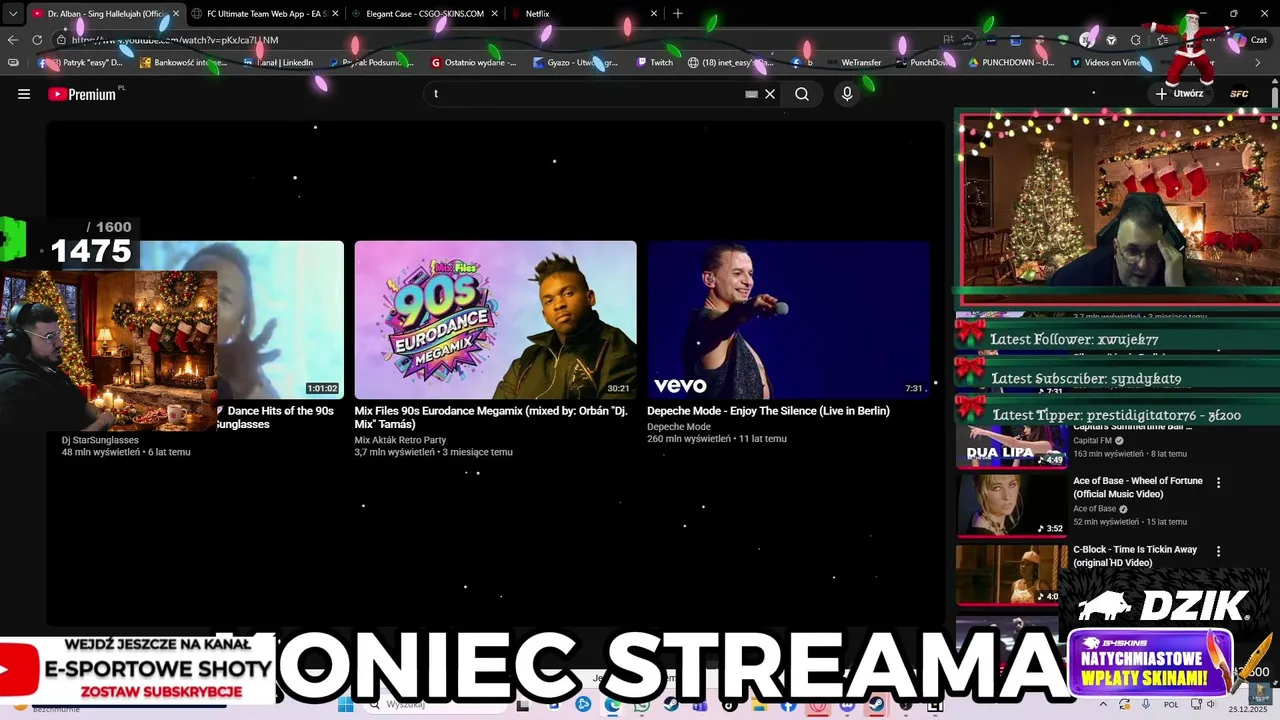The height and width of the screenshot is (720, 1280).
Task: Show hidden system tray icons chevron
Action: pyautogui.click(x=1104, y=705)
